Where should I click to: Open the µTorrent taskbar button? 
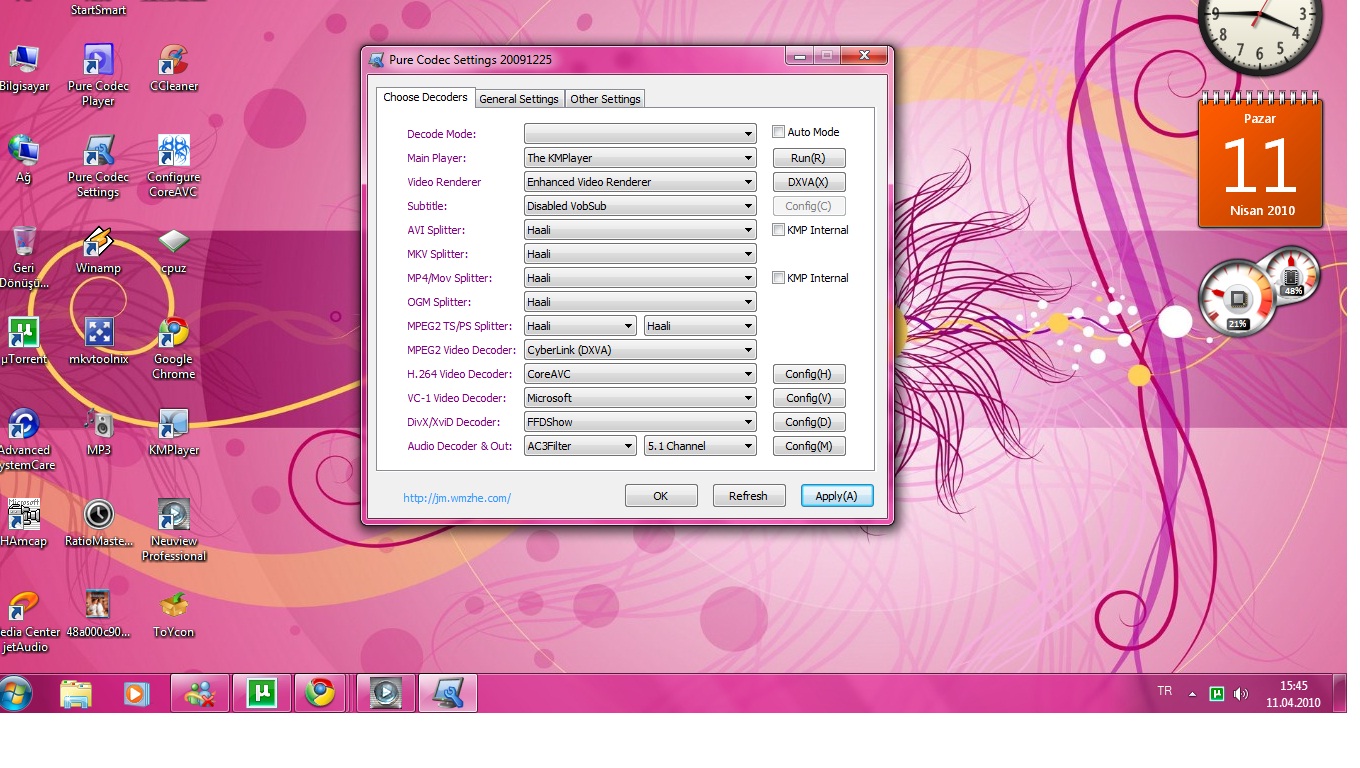click(x=262, y=693)
